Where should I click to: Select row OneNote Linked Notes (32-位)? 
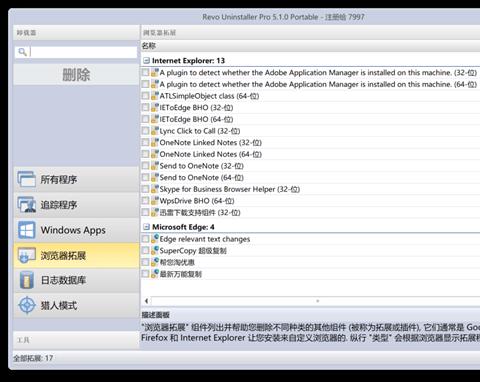(311, 143)
